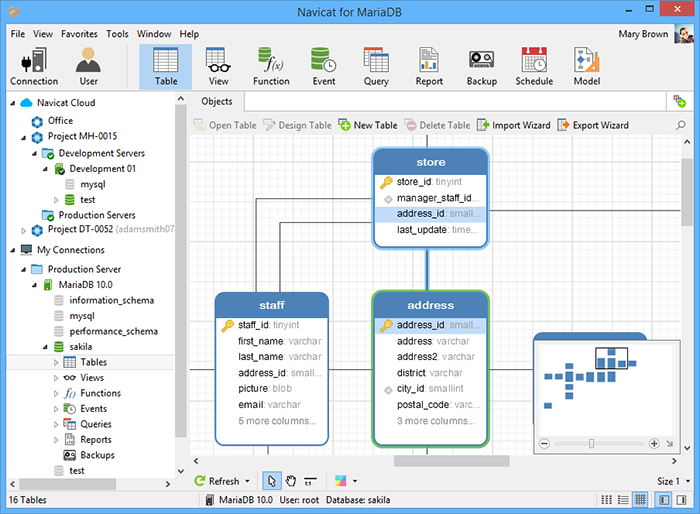Screen dimensions: 700x514
Task: Select the staff table header
Action: [271, 305]
